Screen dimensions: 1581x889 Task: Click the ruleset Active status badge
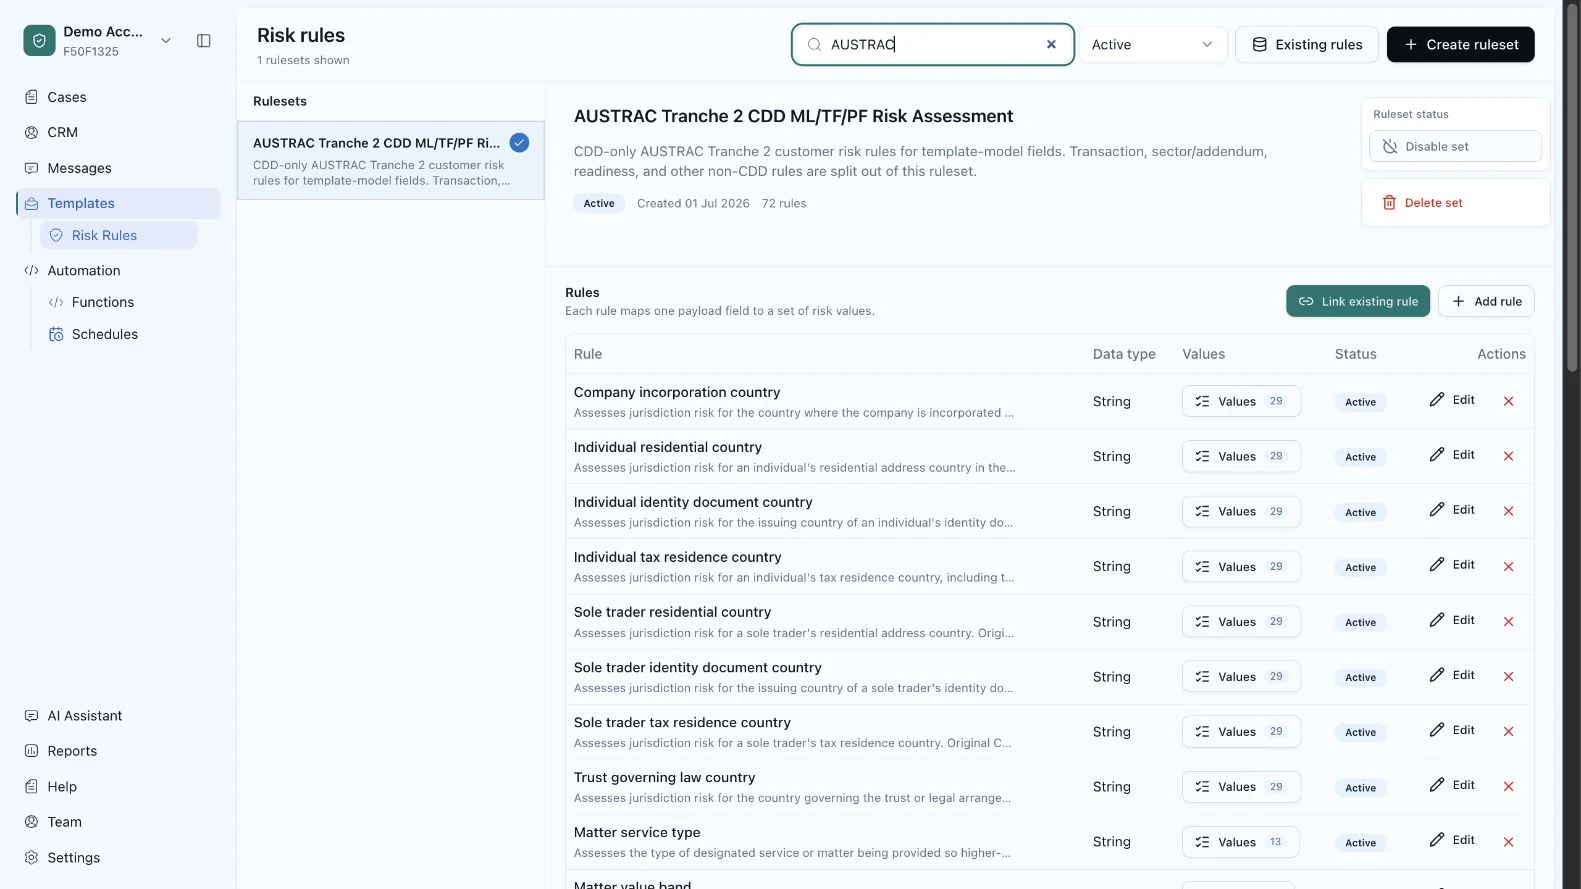599,203
